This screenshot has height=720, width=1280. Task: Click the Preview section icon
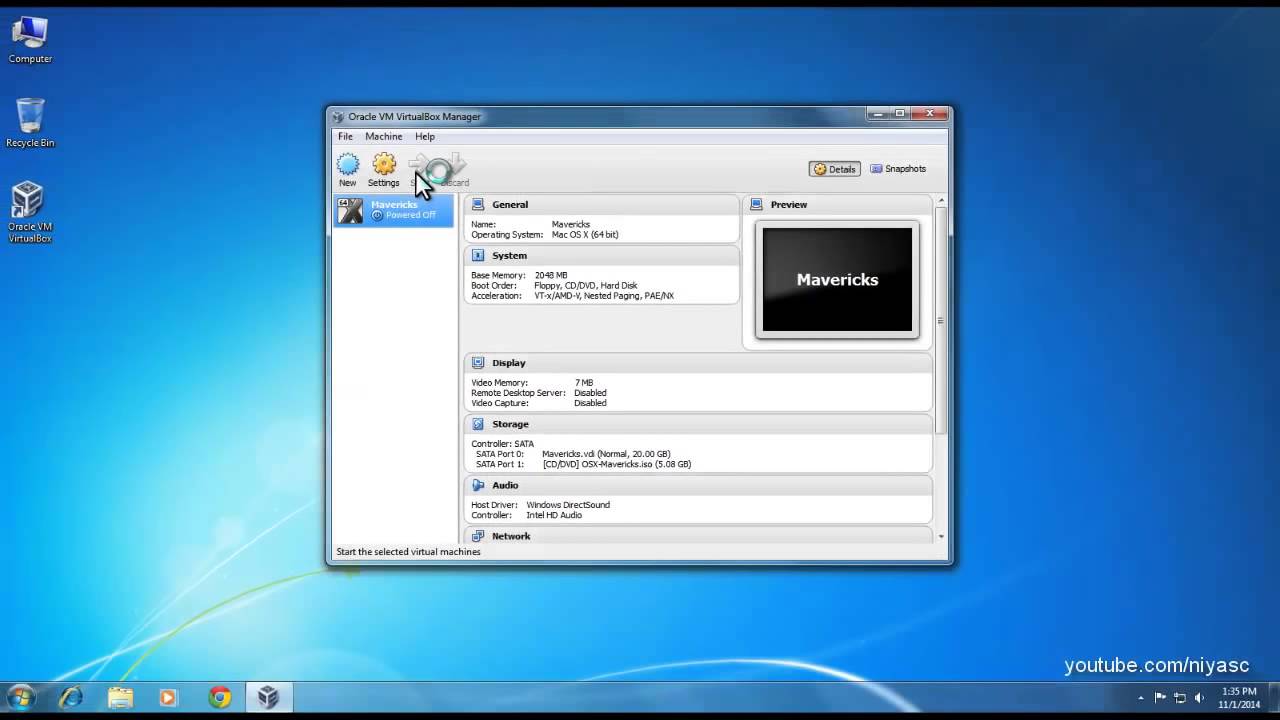(x=756, y=204)
